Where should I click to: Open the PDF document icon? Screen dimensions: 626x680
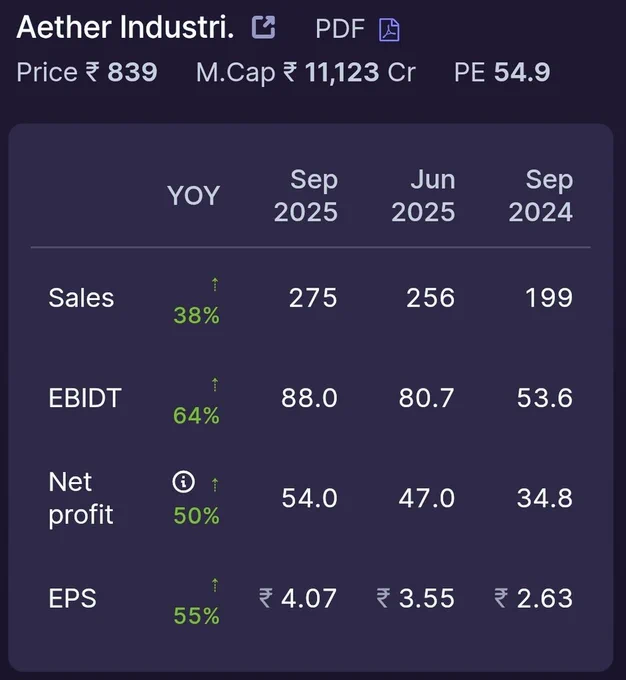point(389,30)
